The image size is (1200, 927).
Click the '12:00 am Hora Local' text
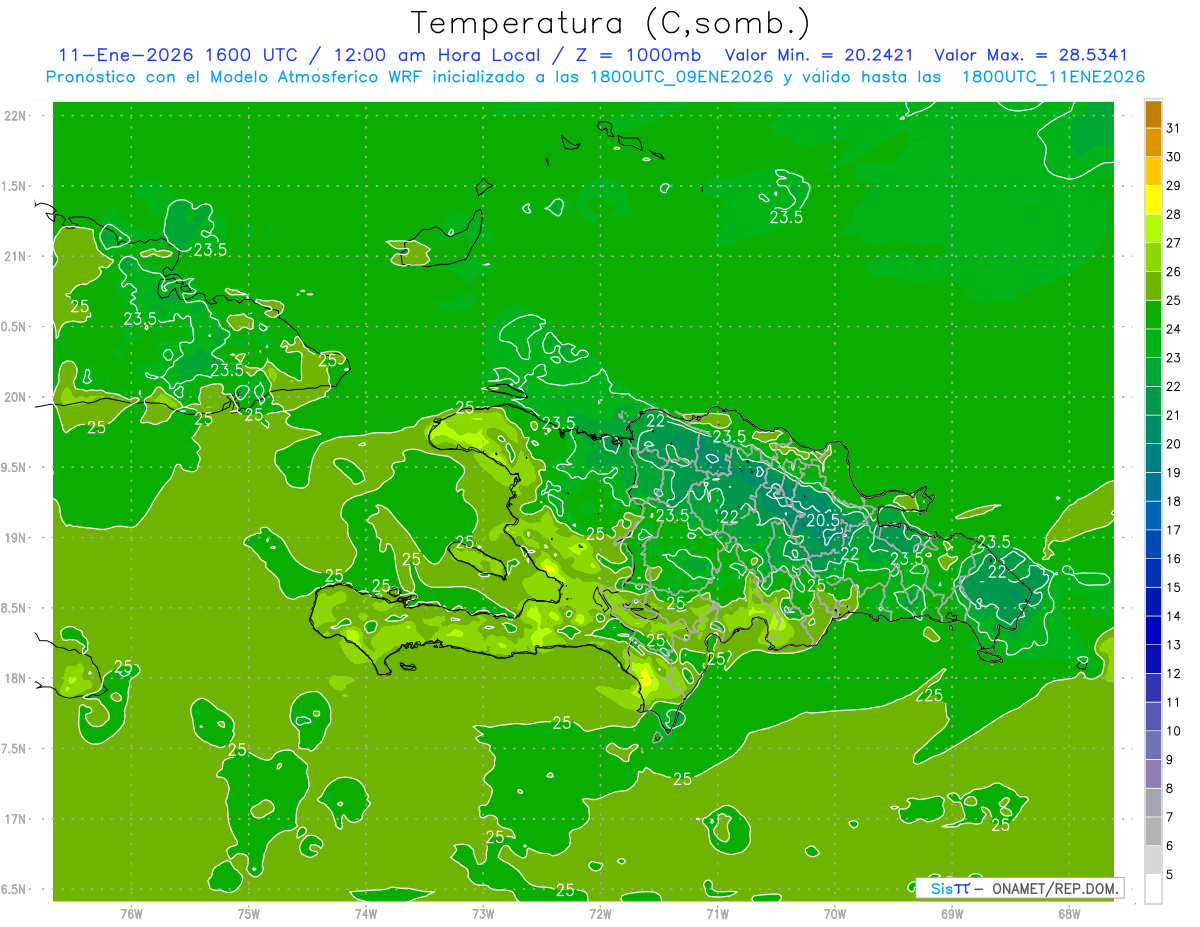435,55
